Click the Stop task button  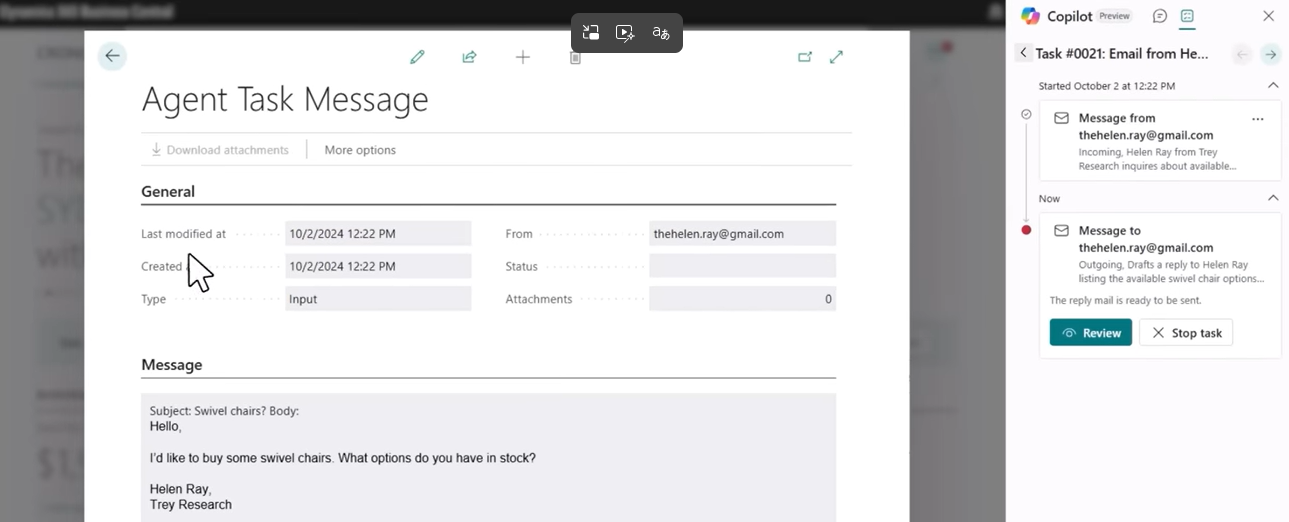pos(1186,333)
